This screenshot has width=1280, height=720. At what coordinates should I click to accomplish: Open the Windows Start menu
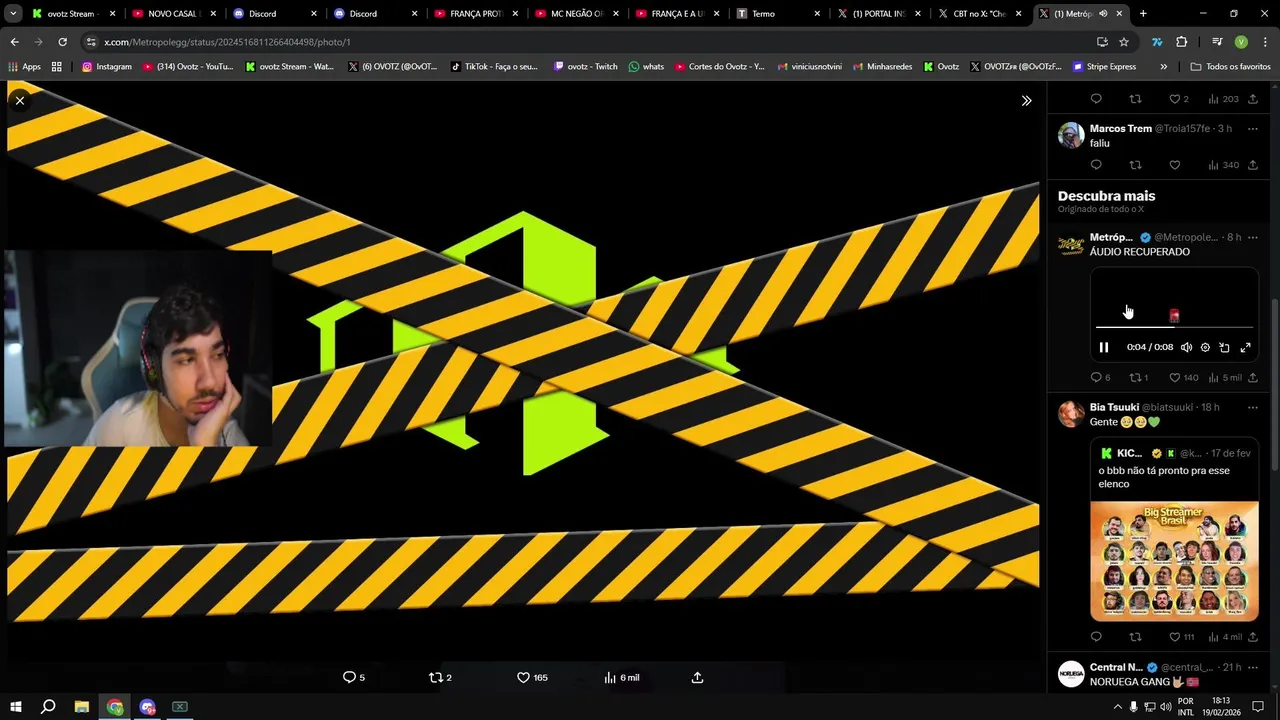point(16,707)
